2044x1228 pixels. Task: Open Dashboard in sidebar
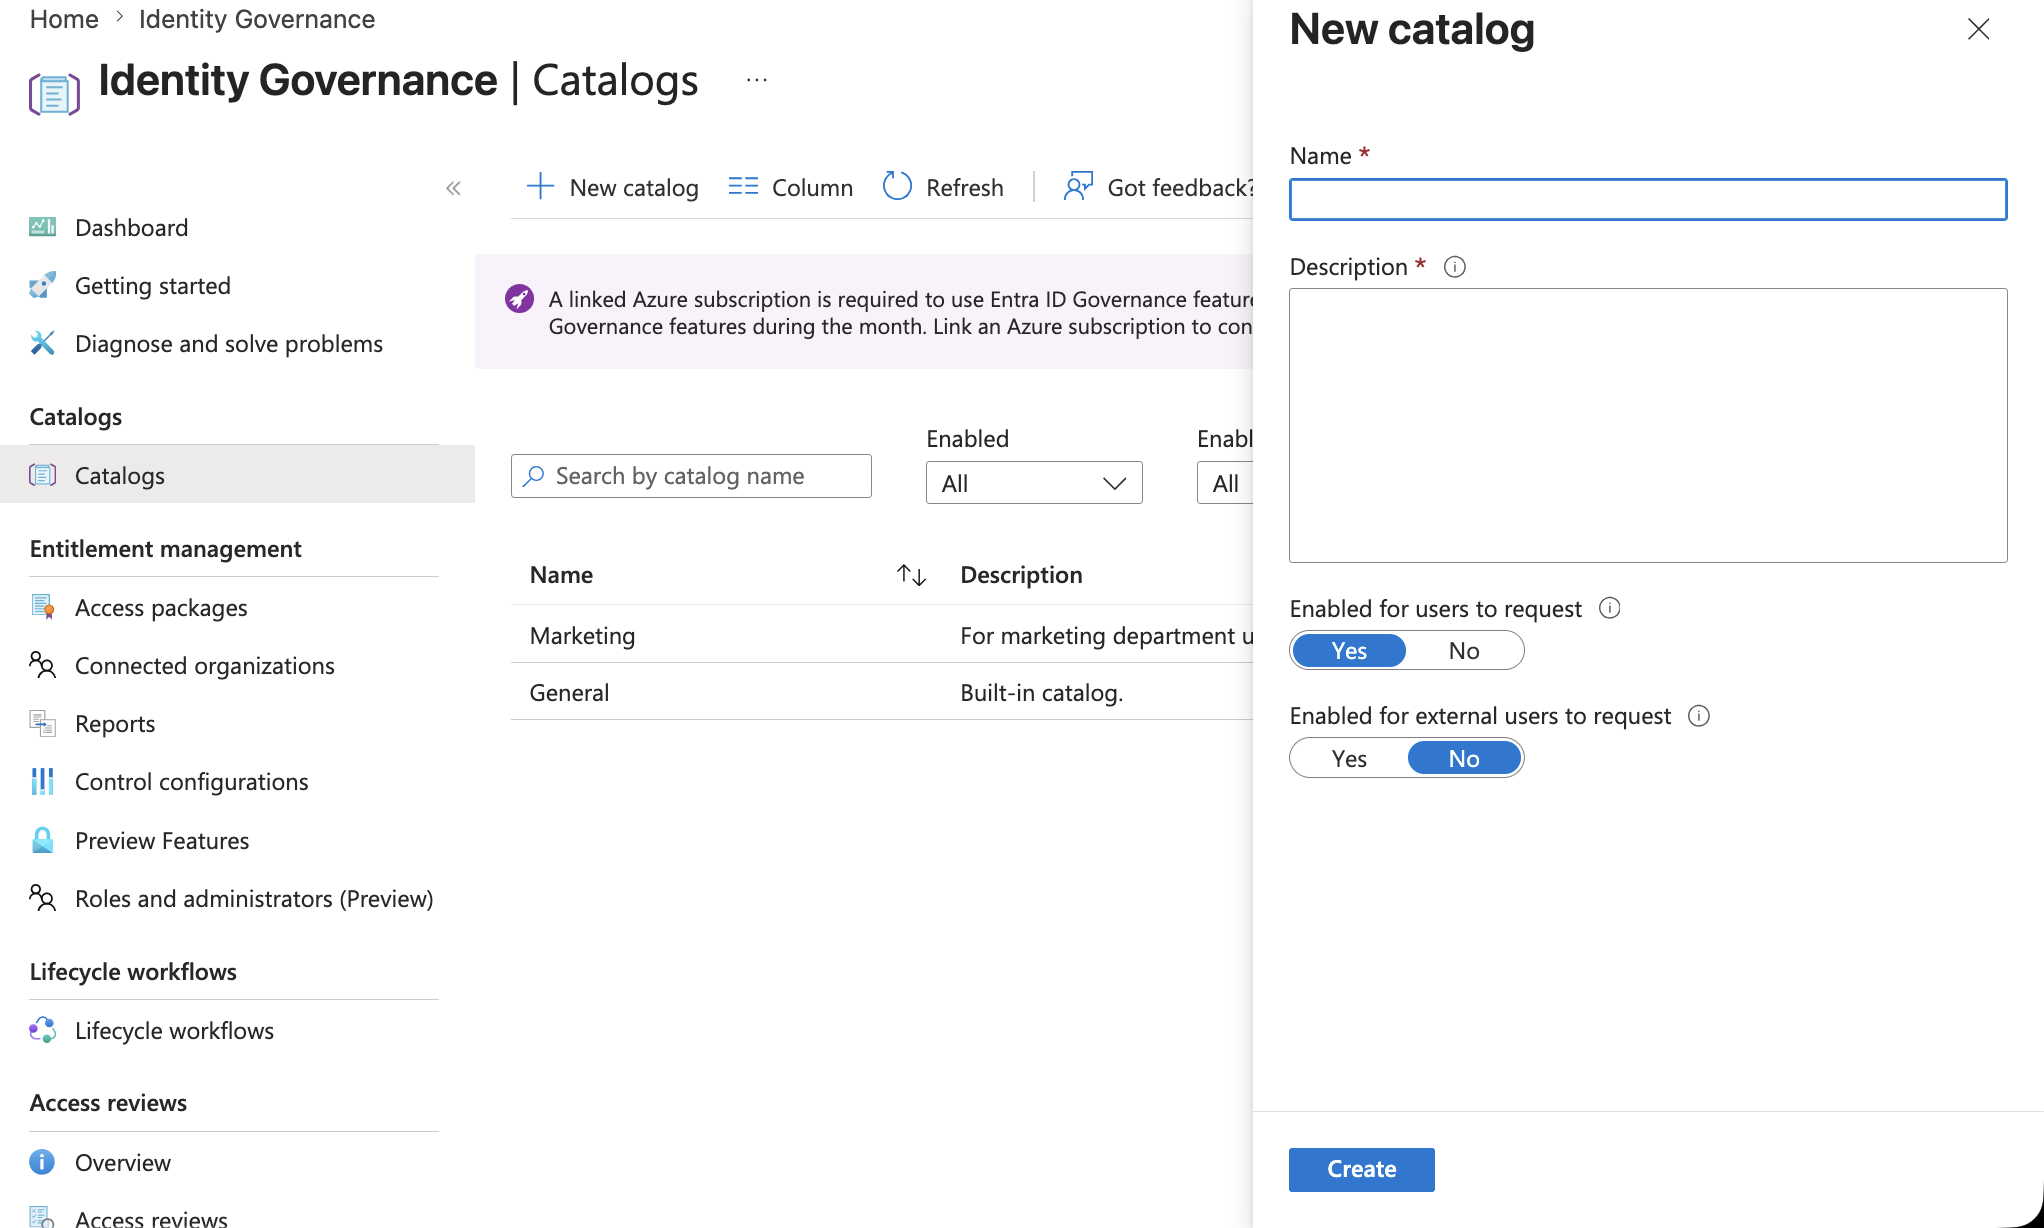(x=131, y=227)
